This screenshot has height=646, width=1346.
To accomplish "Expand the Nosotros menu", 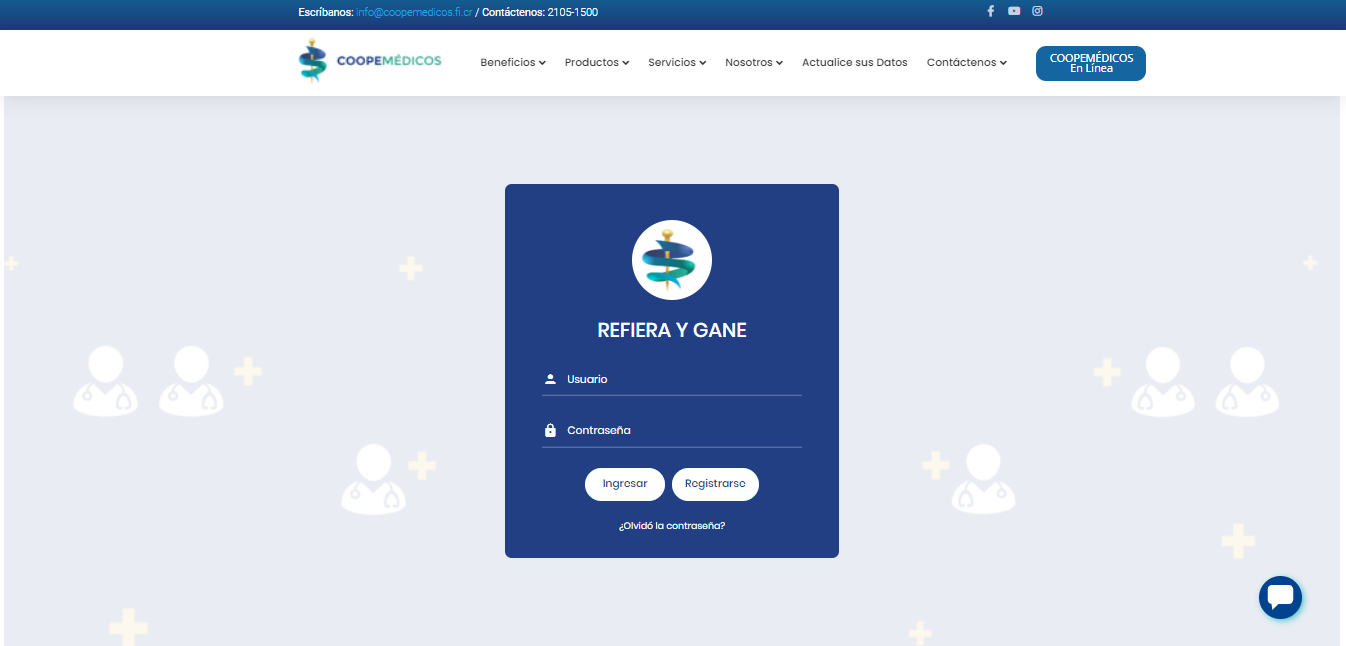I will 754,62.
